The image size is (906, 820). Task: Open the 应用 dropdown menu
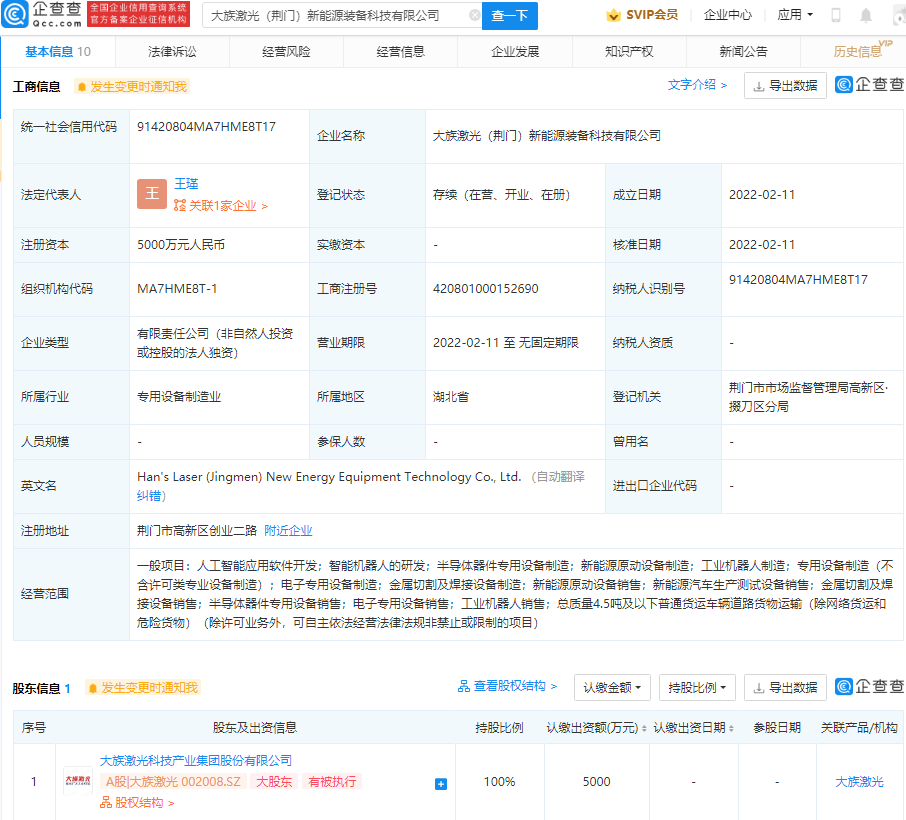click(x=794, y=15)
